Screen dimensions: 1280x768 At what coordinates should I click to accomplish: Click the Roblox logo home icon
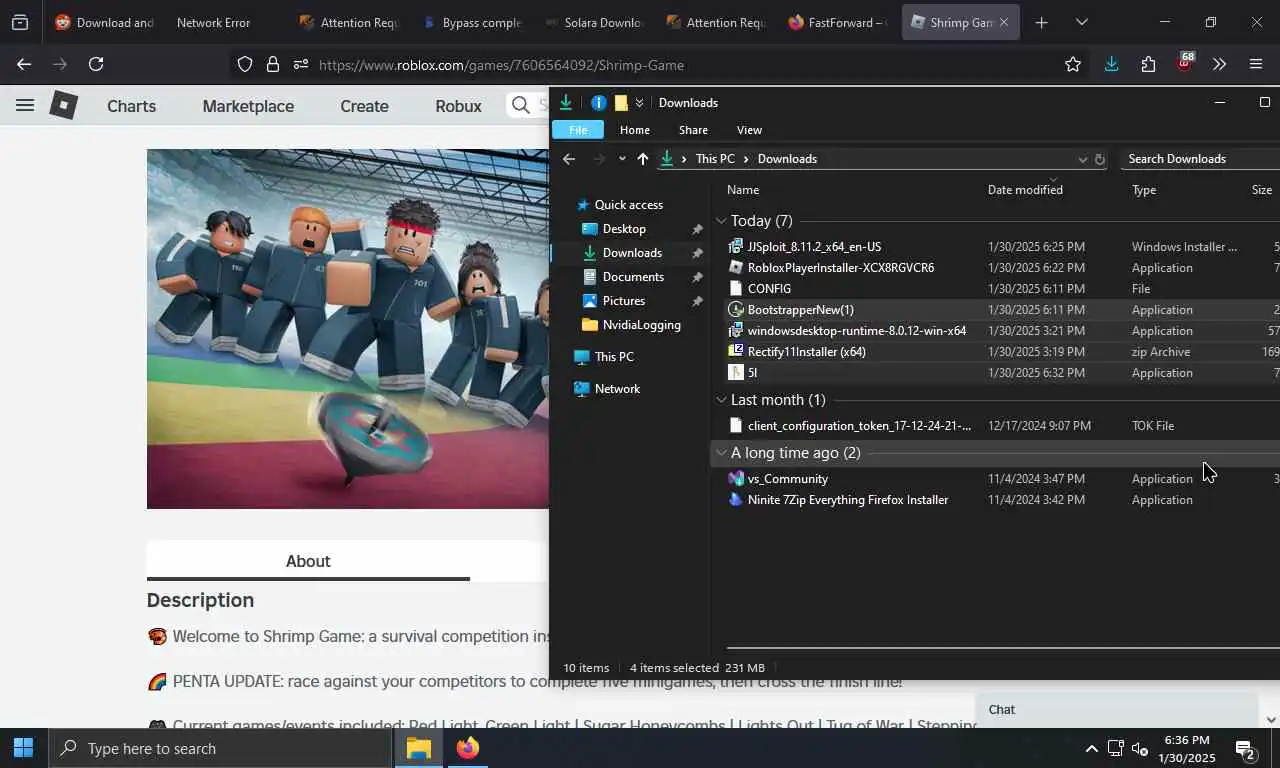(64, 105)
